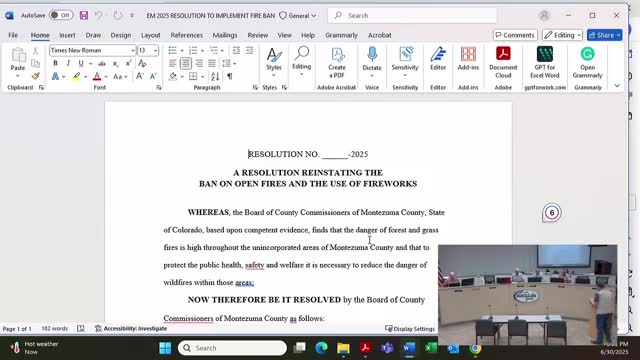Toggle Italic formatting
The height and width of the screenshot is (360, 640).
[x=68, y=63]
